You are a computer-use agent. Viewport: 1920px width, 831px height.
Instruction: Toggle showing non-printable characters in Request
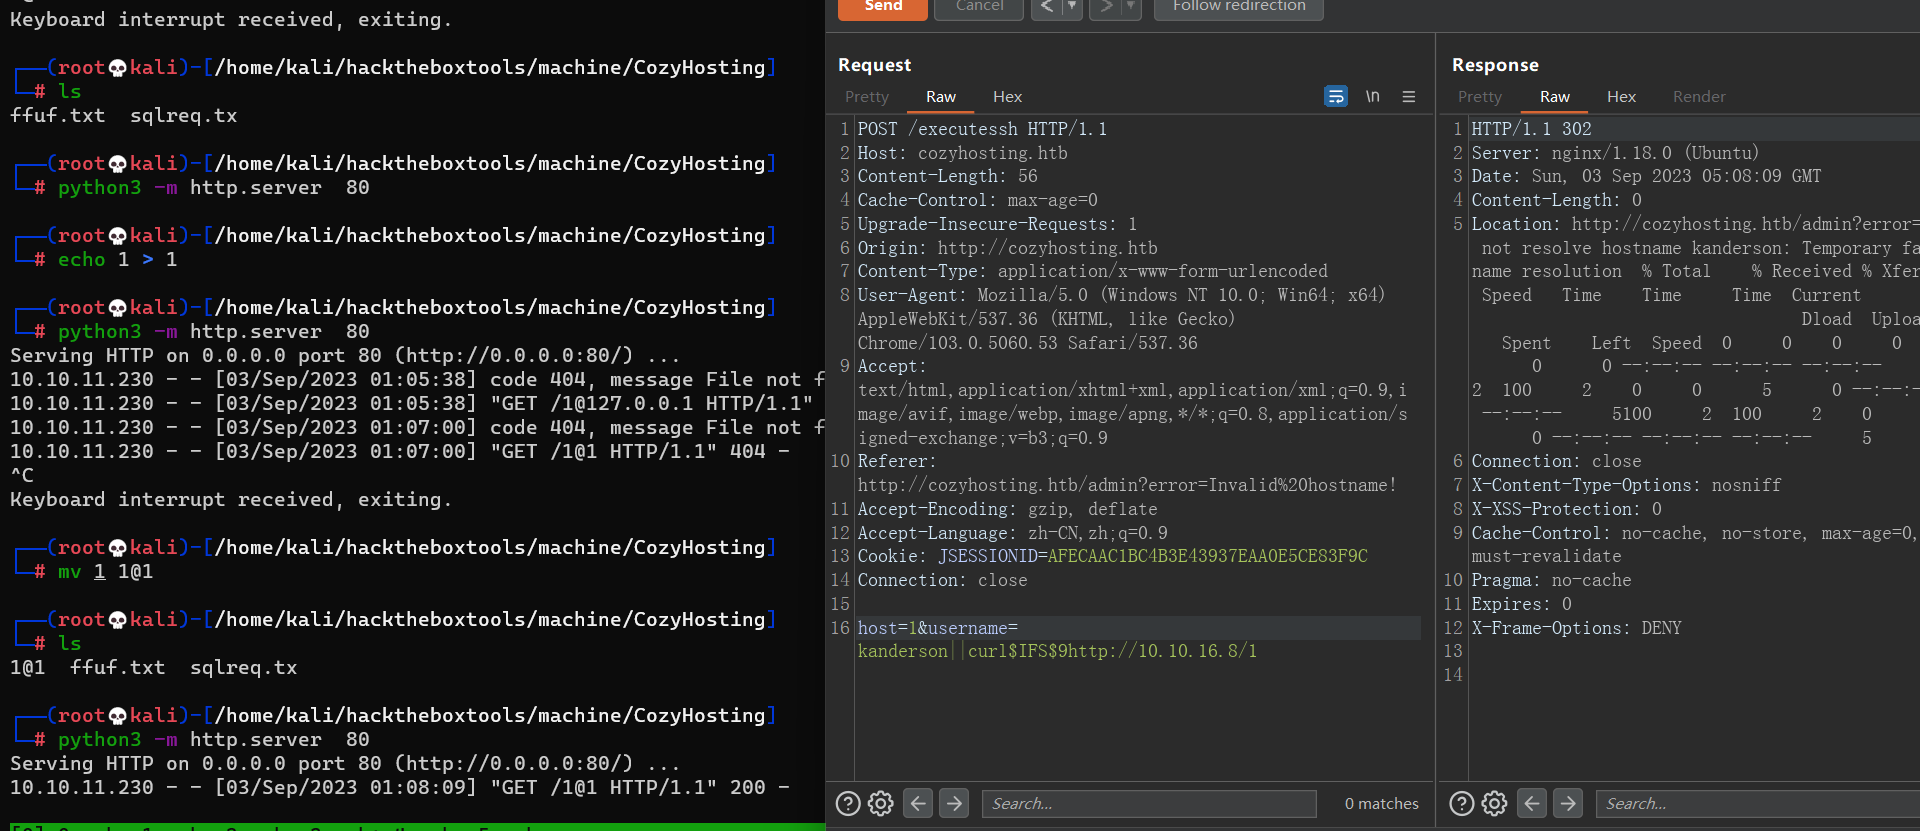[x=1373, y=96]
